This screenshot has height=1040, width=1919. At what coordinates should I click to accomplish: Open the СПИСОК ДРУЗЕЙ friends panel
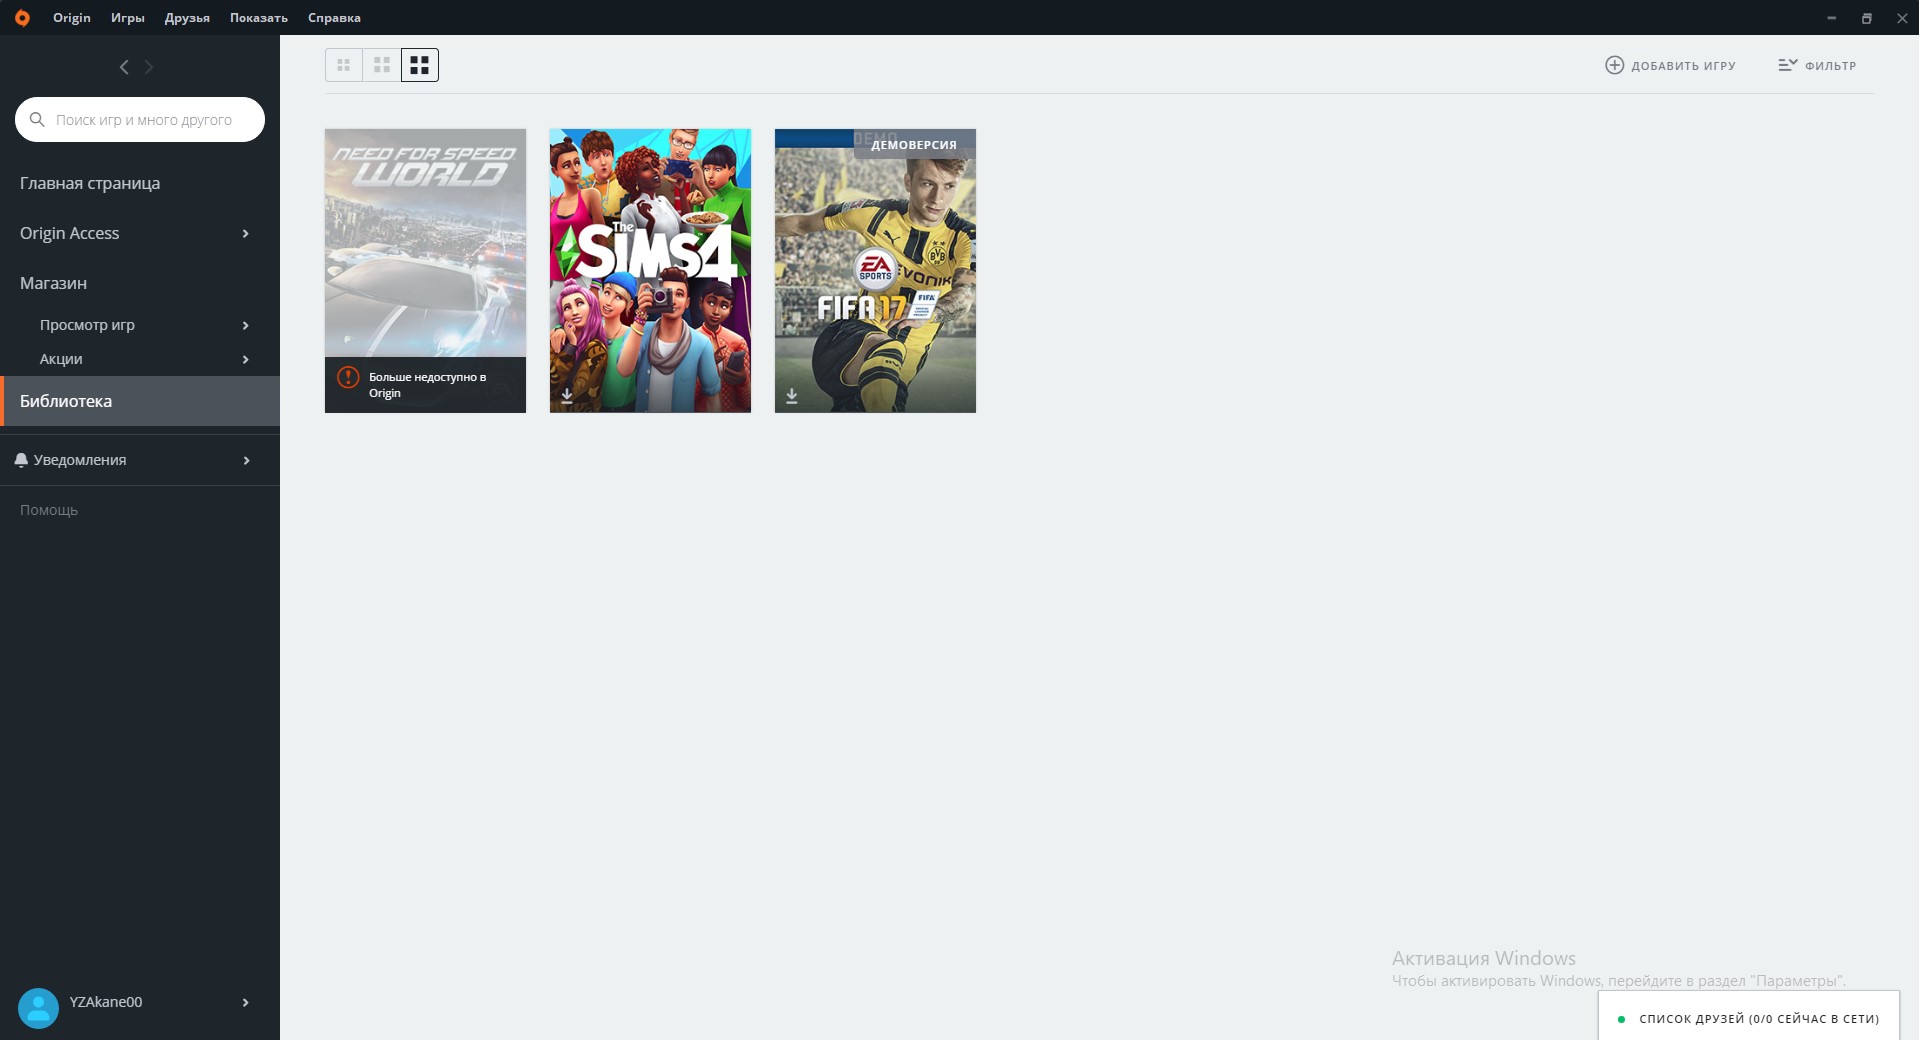1749,1016
